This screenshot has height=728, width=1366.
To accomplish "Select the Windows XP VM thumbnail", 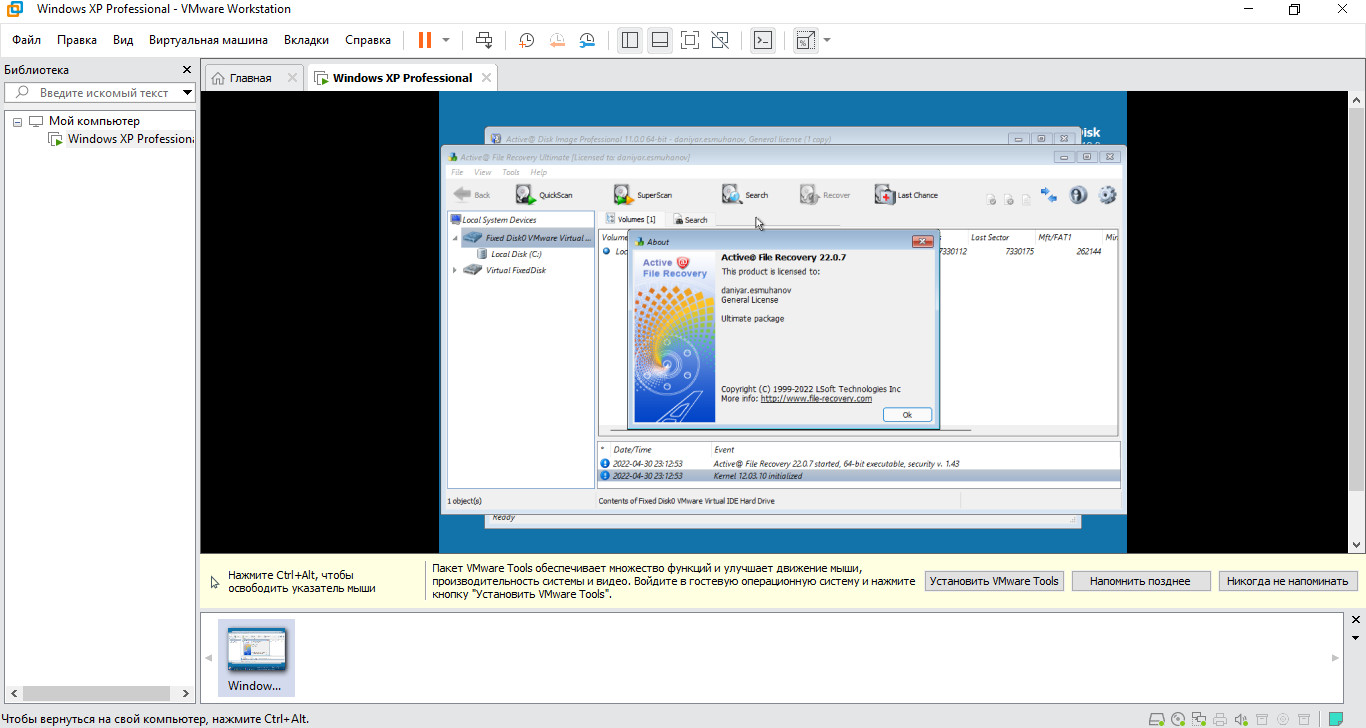I will [256, 657].
